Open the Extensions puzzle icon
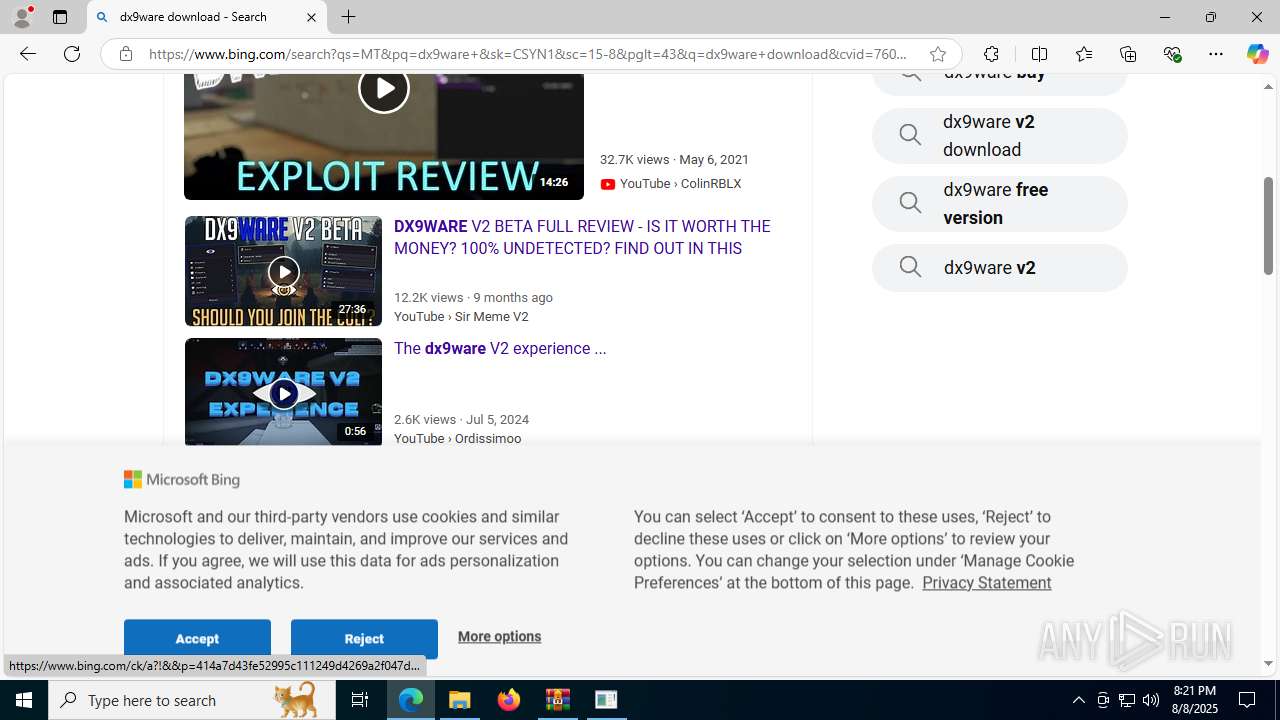This screenshot has width=1280, height=720. pyautogui.click(x=991, y=54)
